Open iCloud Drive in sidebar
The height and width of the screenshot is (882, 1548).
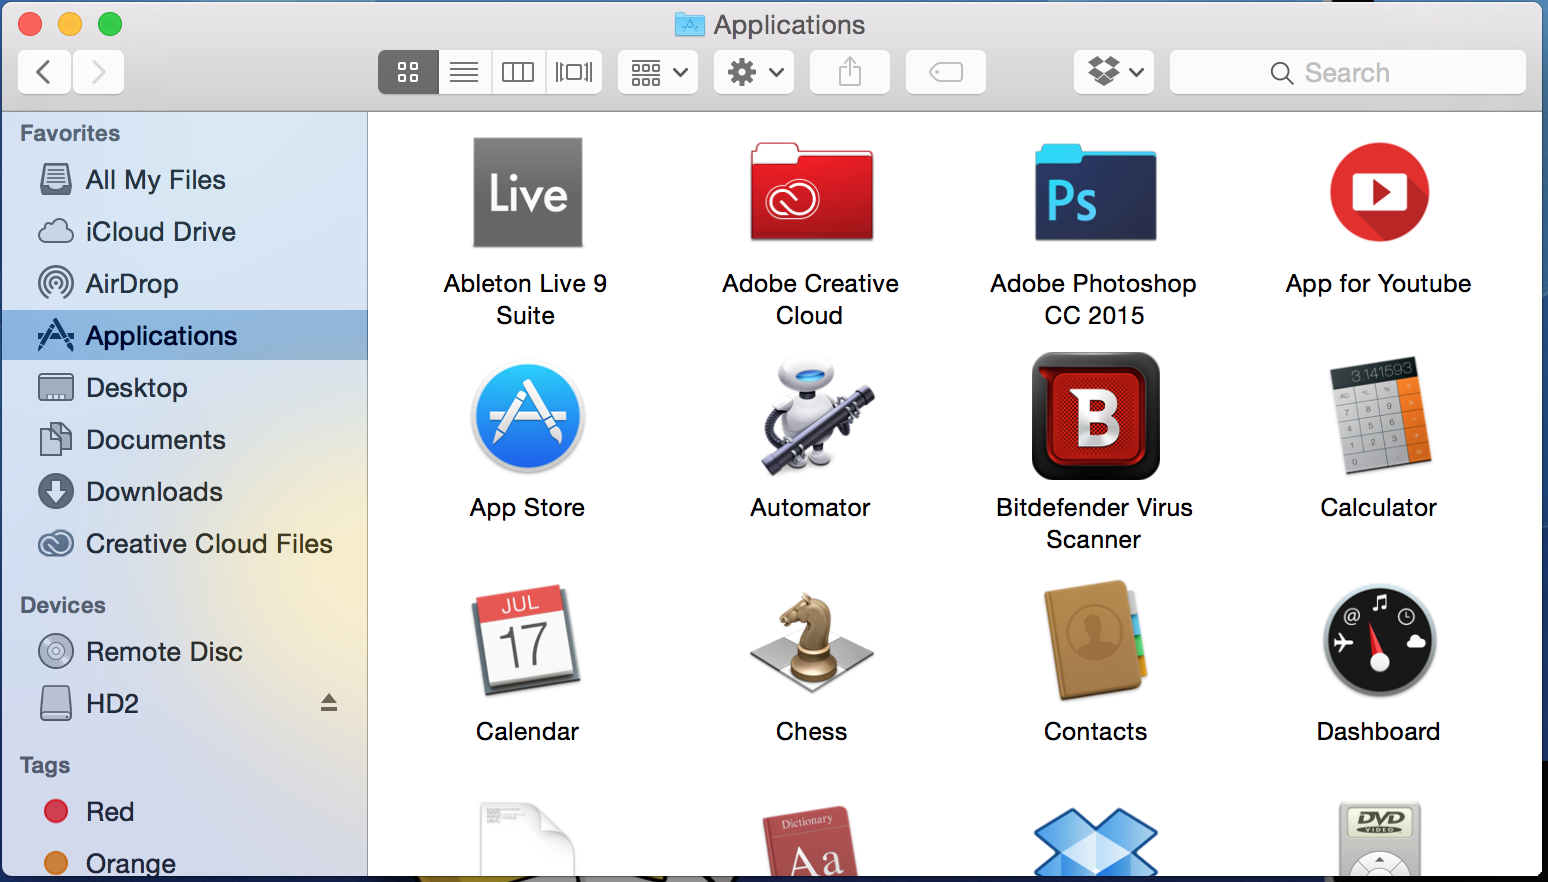(x=185, y=232)
